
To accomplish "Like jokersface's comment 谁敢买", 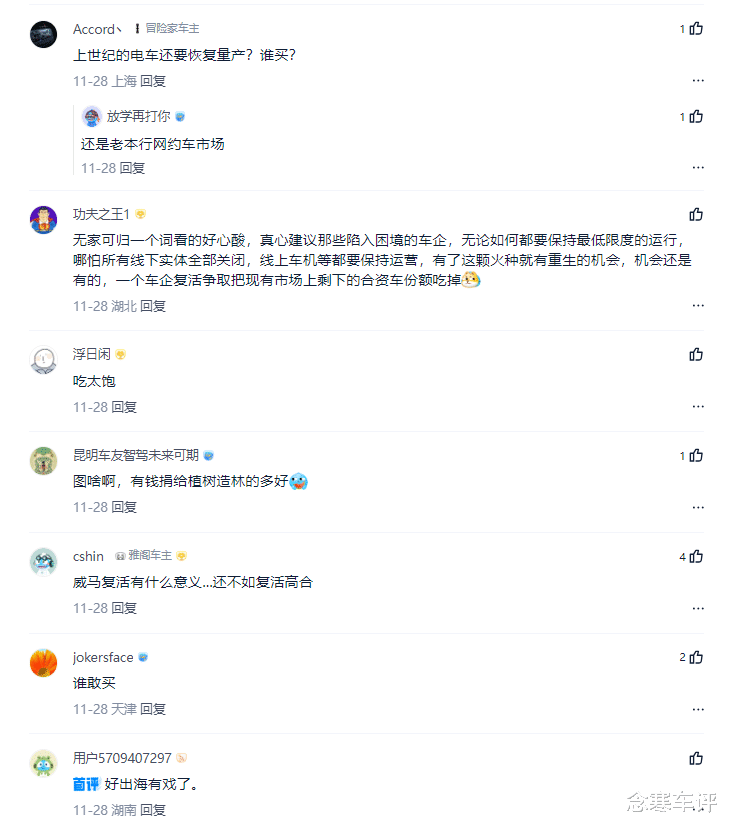I will [696, 658].
